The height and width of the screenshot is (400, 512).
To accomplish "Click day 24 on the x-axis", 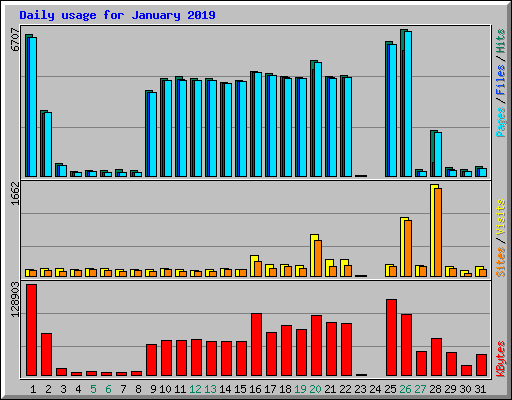I will [375, 389].
